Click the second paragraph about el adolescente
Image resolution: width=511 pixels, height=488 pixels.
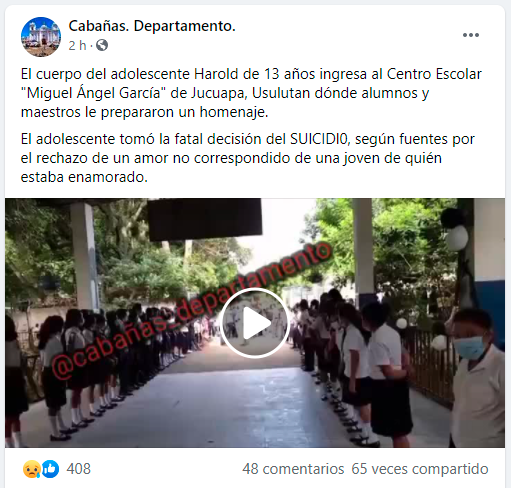(x=247, y=158)
